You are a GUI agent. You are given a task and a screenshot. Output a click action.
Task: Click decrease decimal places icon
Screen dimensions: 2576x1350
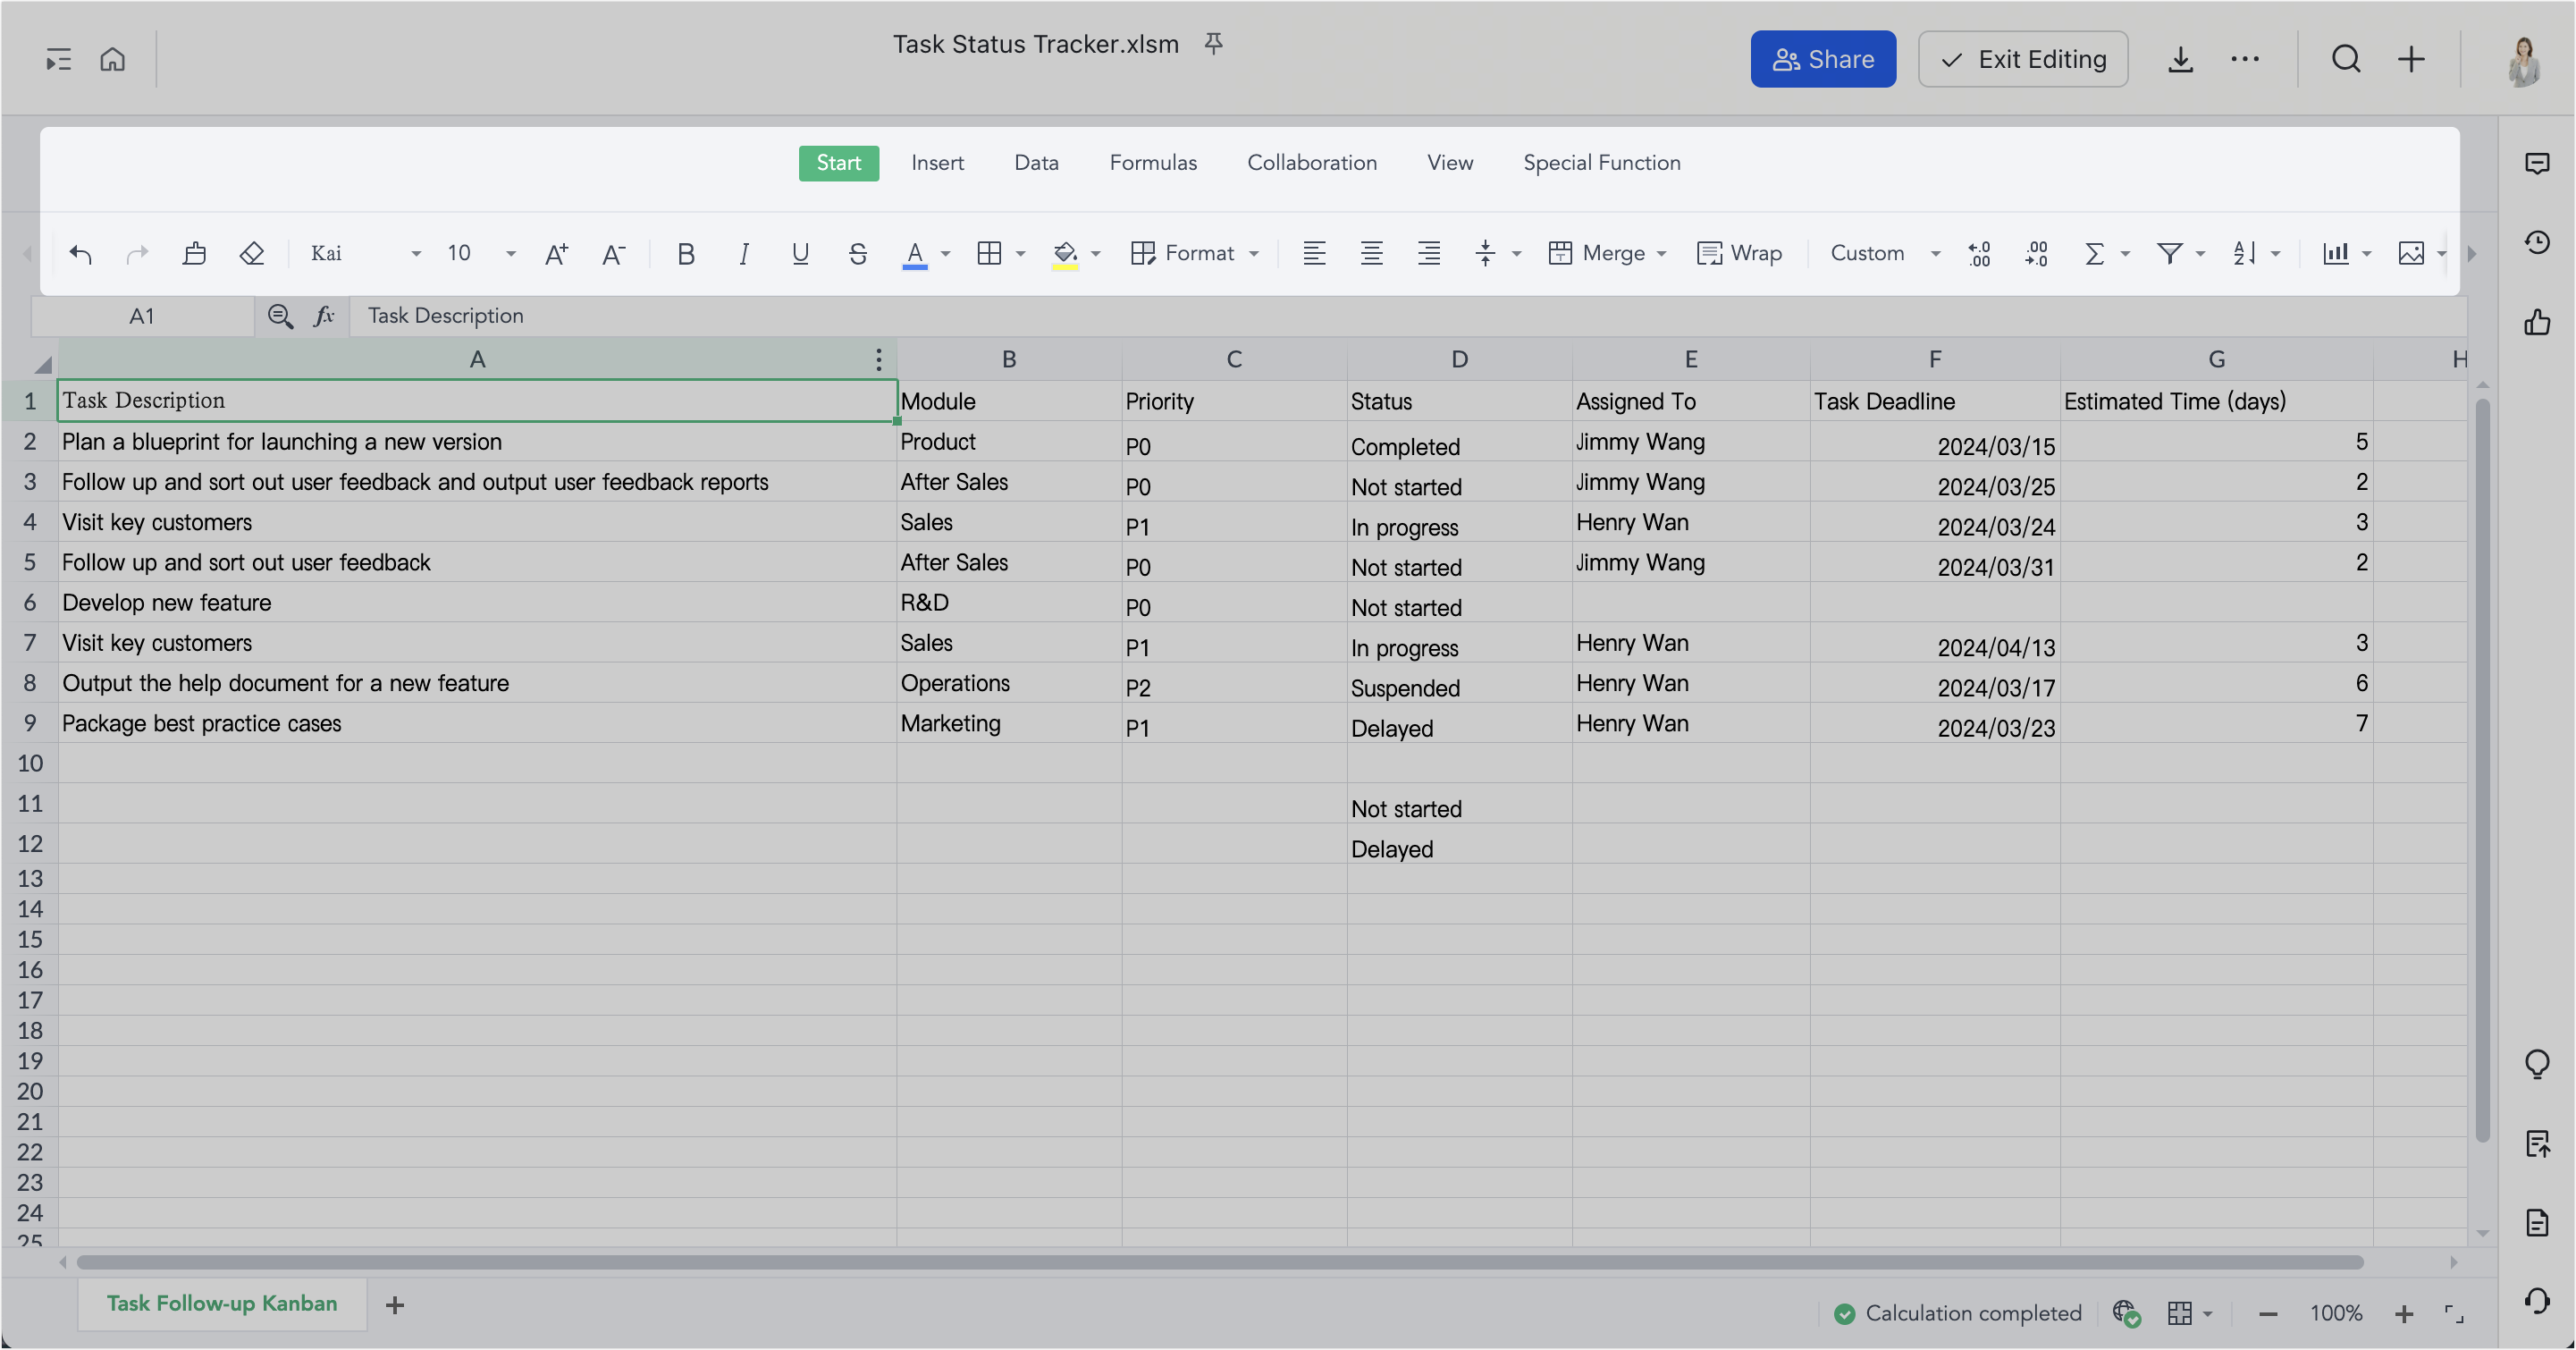coord(2036,254)
